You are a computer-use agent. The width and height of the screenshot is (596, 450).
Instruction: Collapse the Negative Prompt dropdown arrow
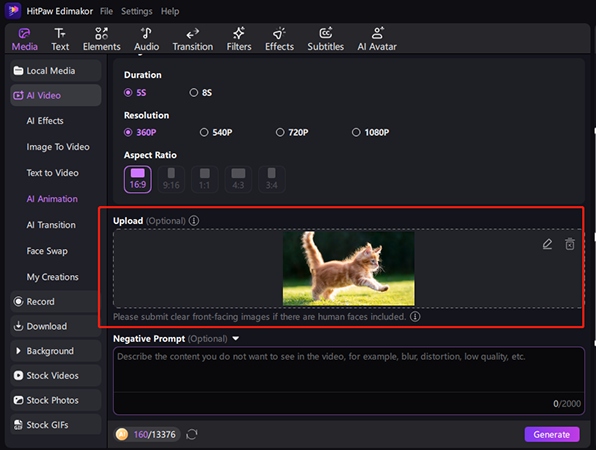236,338
